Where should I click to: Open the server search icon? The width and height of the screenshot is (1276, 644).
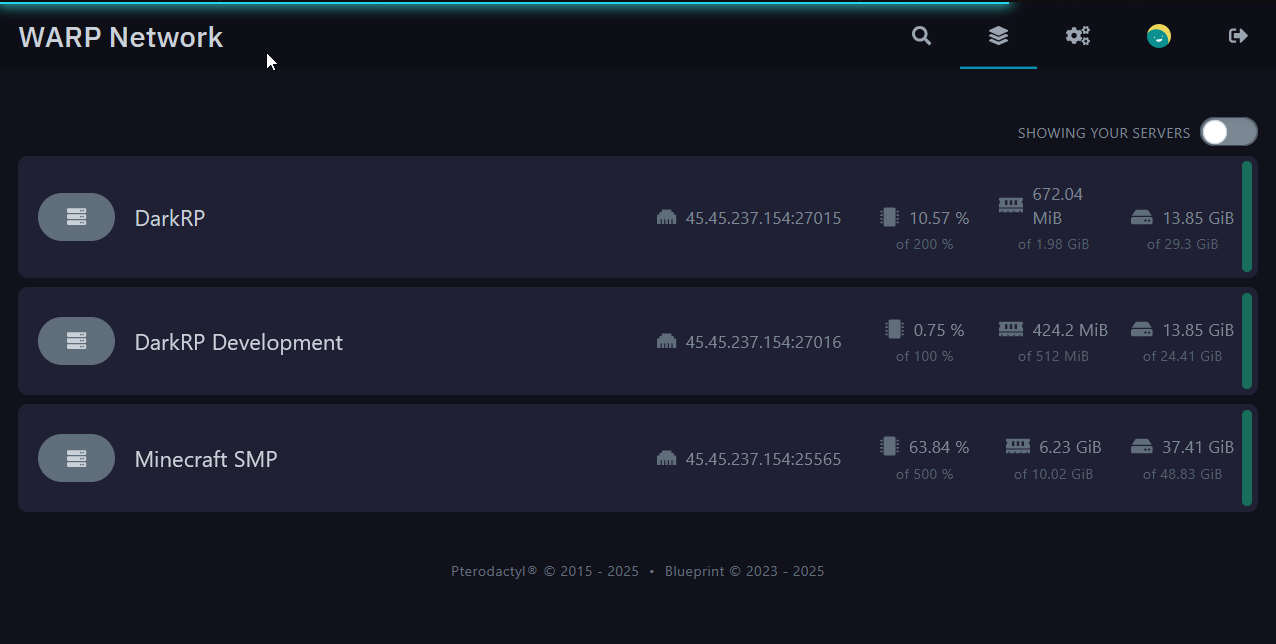click(x=921, y=36)
